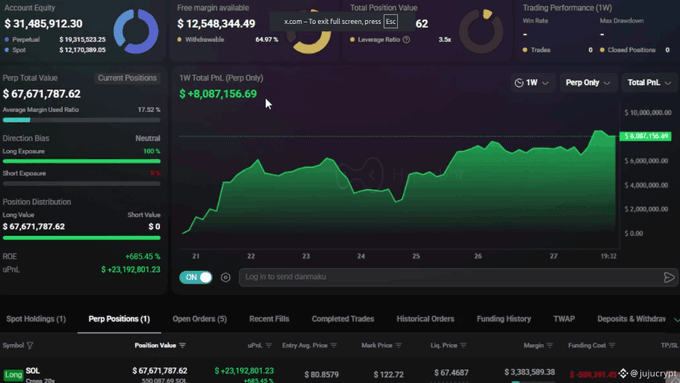Click the Win Rate label
Screen dimensions: 680x383
tap(535, 21)
